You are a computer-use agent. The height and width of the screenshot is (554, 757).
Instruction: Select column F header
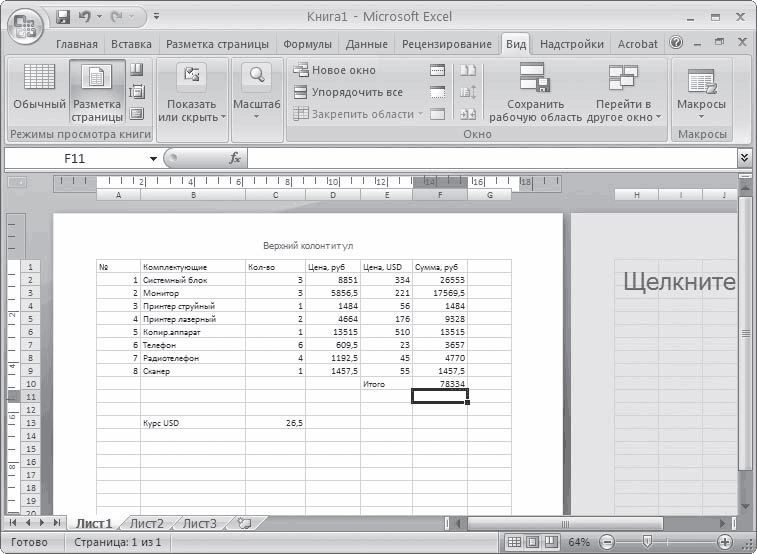click(x=440, y=195)
